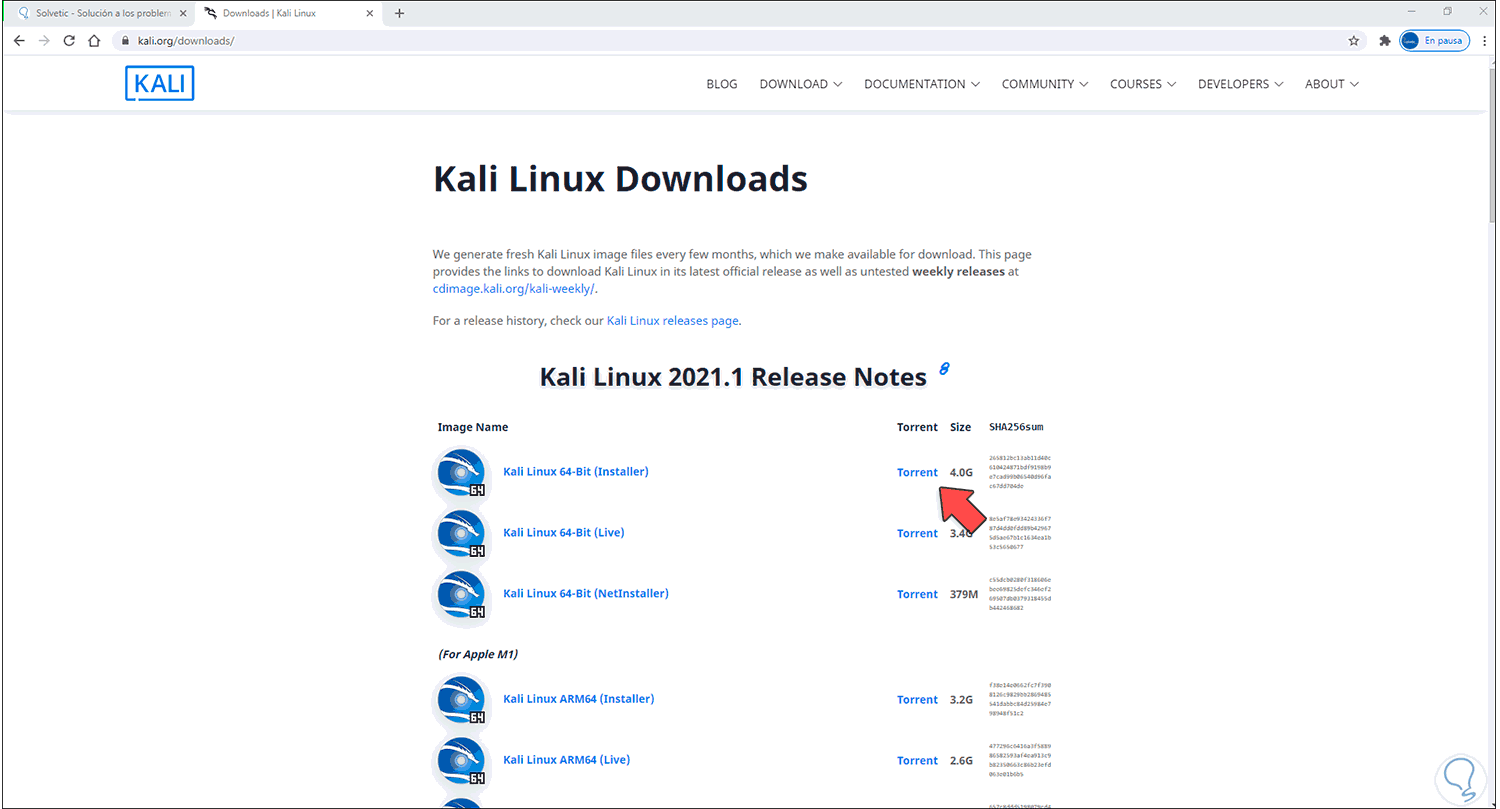
Task: Reload the current page
Action: click(x=68, y=40)
